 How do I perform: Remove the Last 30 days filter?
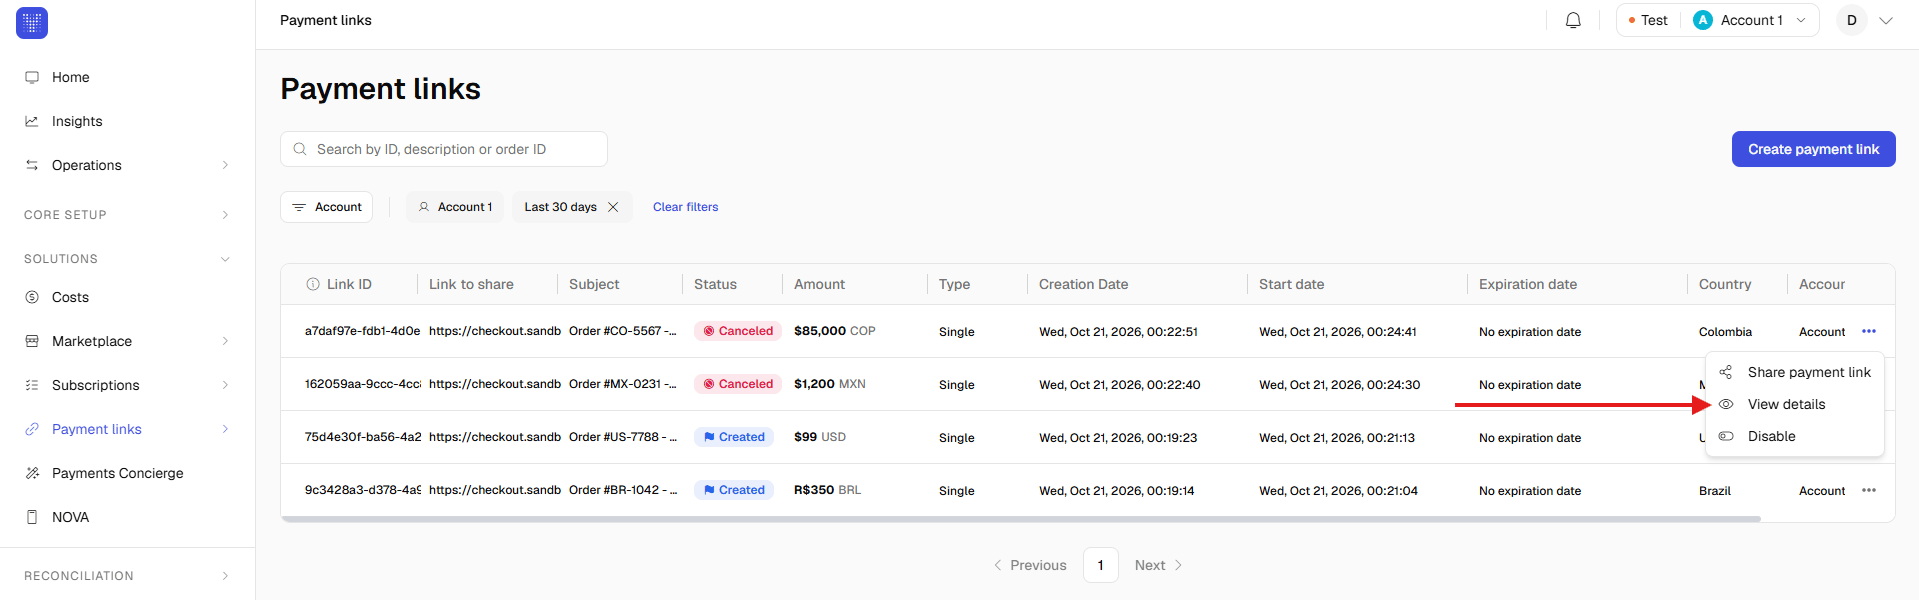click(613, 207)
